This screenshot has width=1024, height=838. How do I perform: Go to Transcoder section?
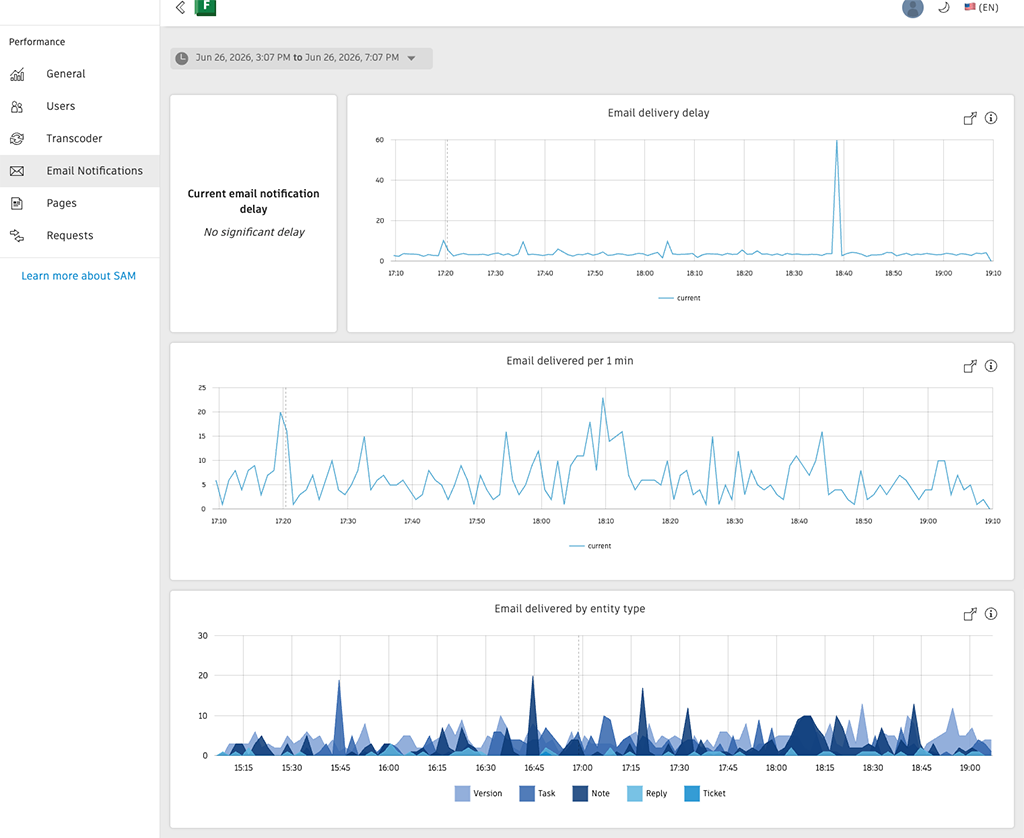click(x=74, y=138)
